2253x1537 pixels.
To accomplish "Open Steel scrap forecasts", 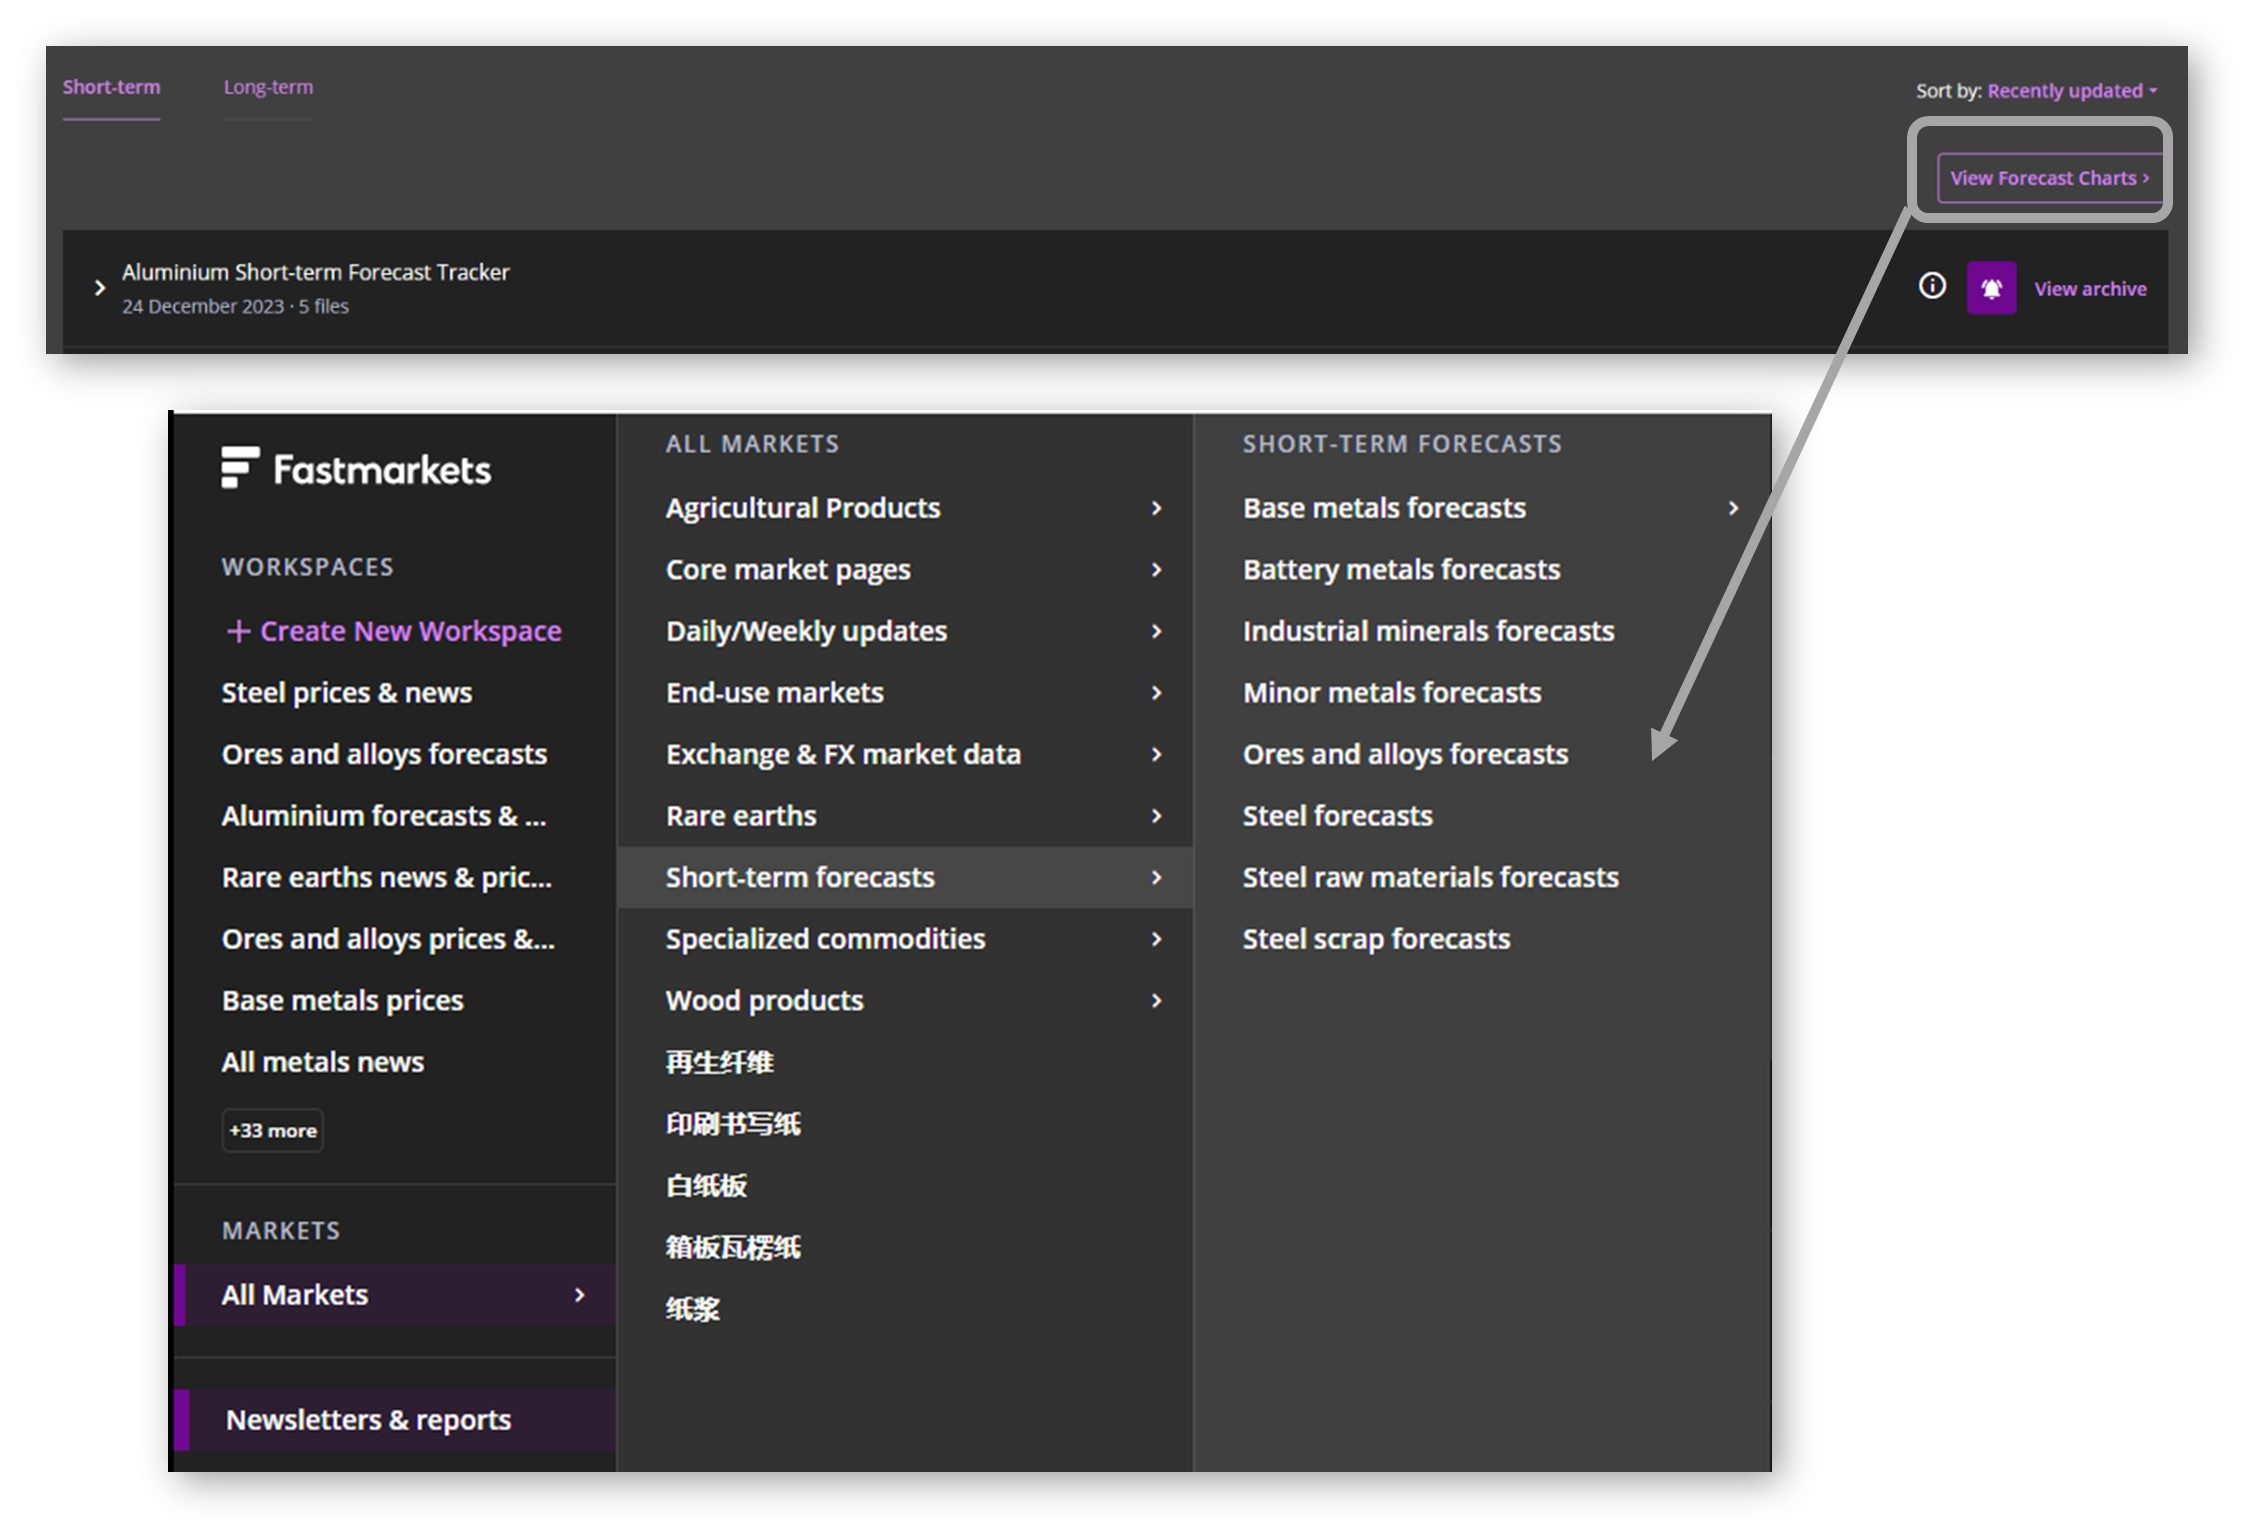I will pyautogui.click(x=1376, y=939).
